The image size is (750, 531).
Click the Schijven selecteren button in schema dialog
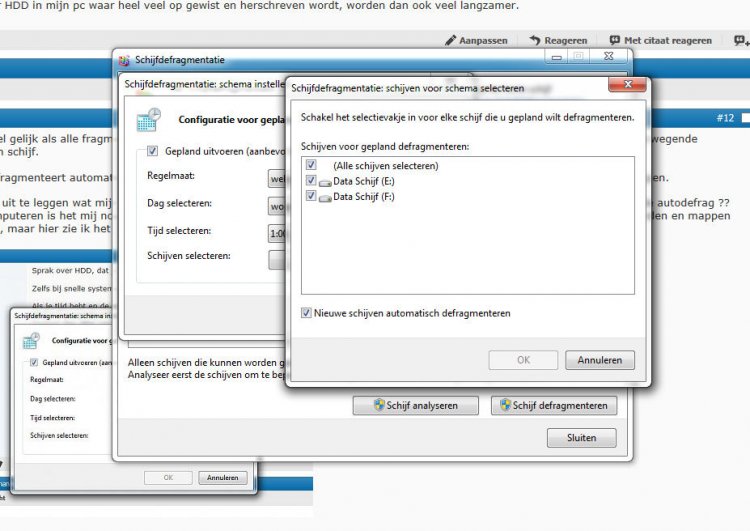[x=276, y=260]
